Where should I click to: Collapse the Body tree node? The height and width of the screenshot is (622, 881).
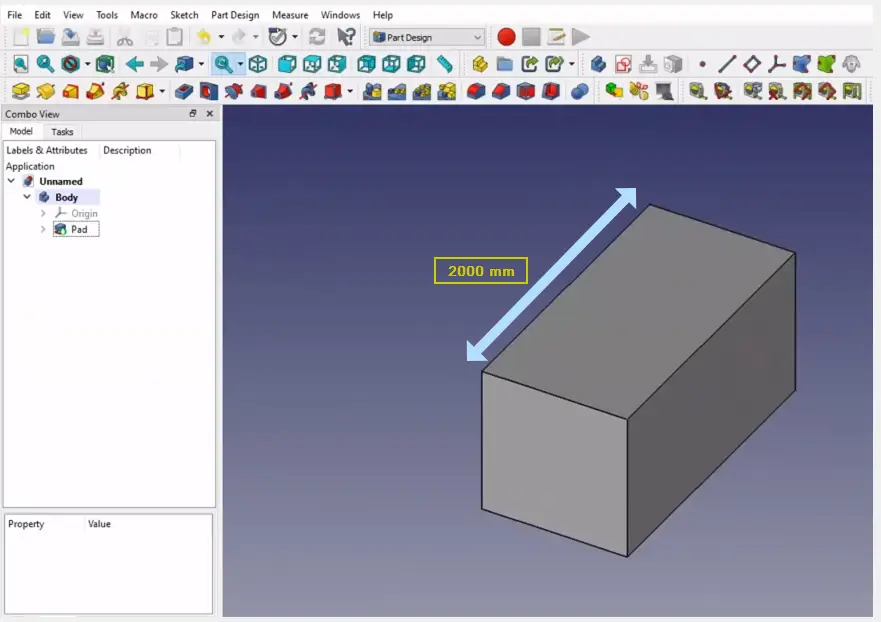(x=27, y=197)
